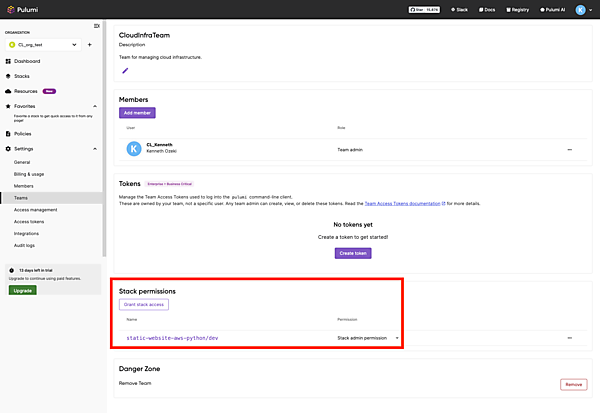Click the Add member button
This screenshot has height=413, width=600.
(137, 113)
